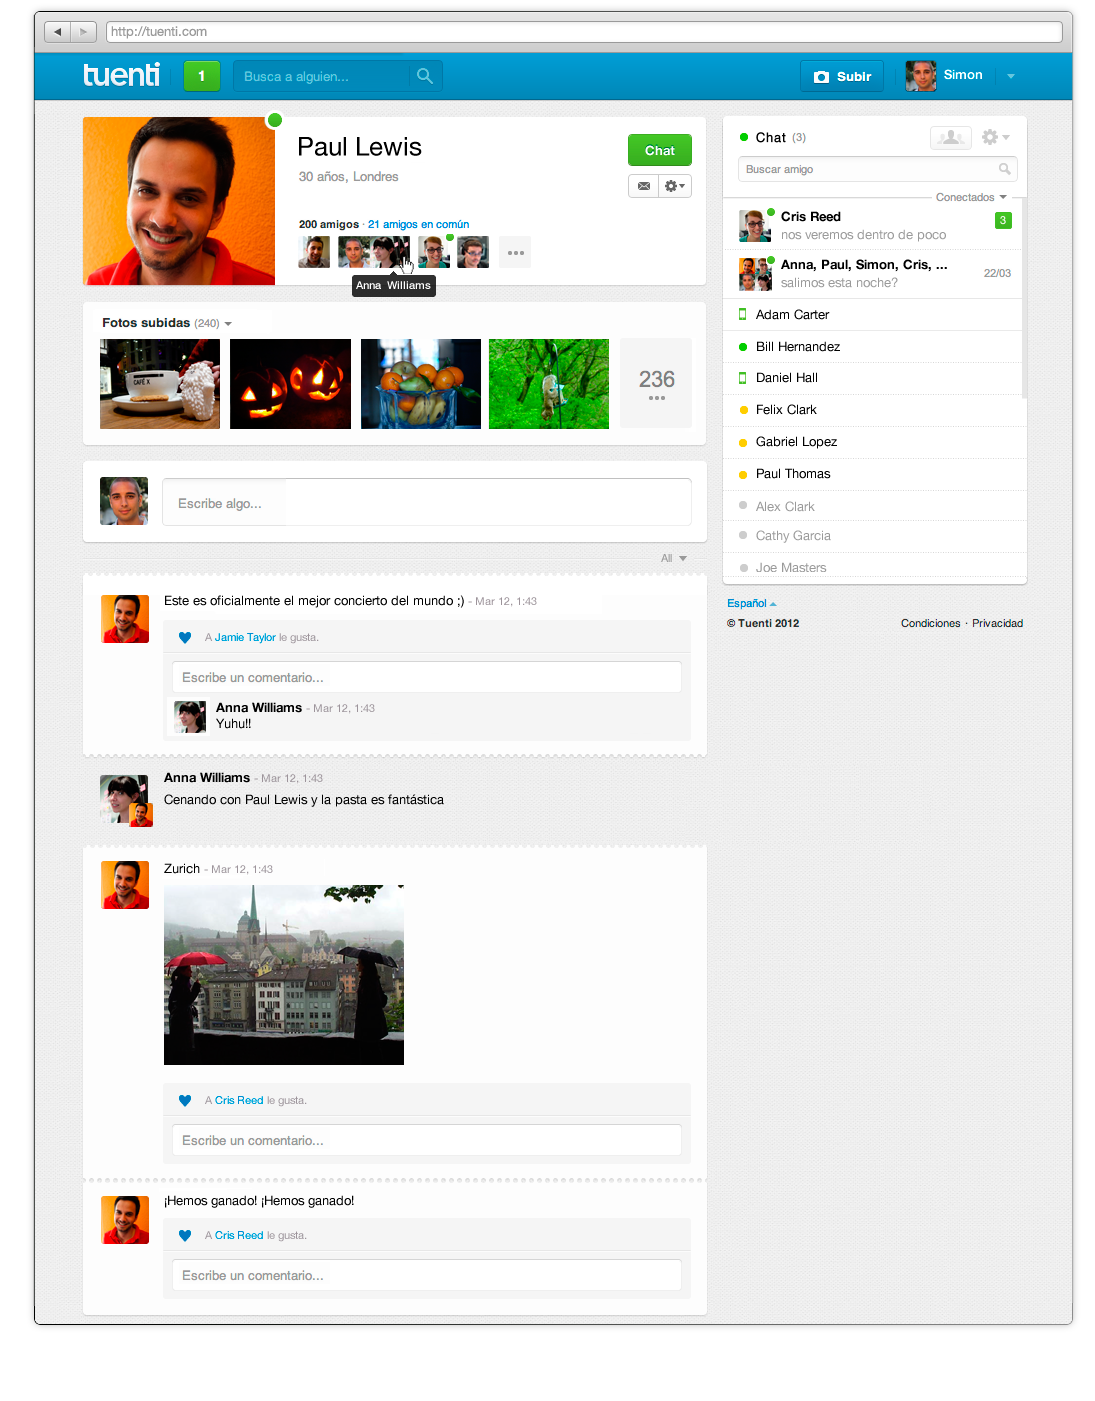Click the search magnifier icon in header
Screen dimensions: 1095x1401
pos(425,76)
